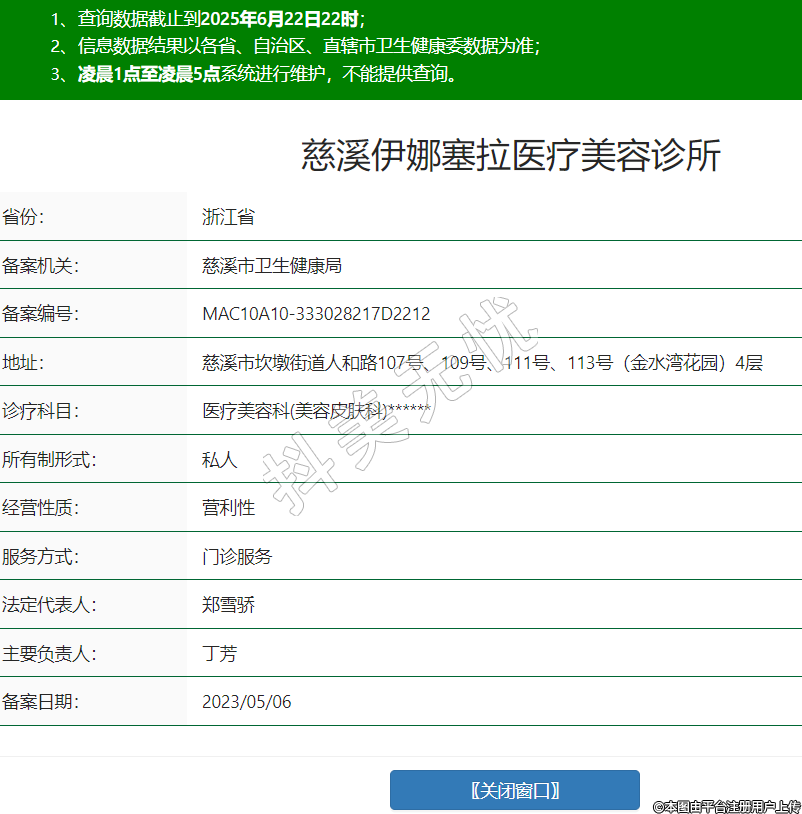
Task: Click the 主要负责人 name 丁芳
Action: click(220, 653)
